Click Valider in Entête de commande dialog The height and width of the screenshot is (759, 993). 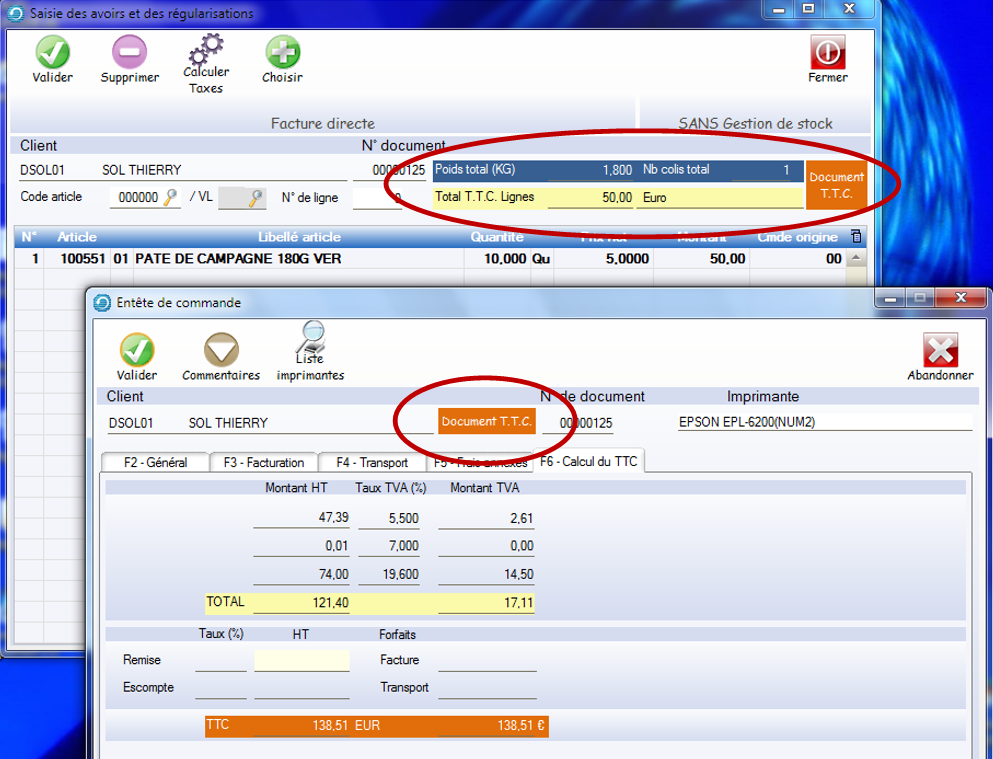click(x=137, y=351)
